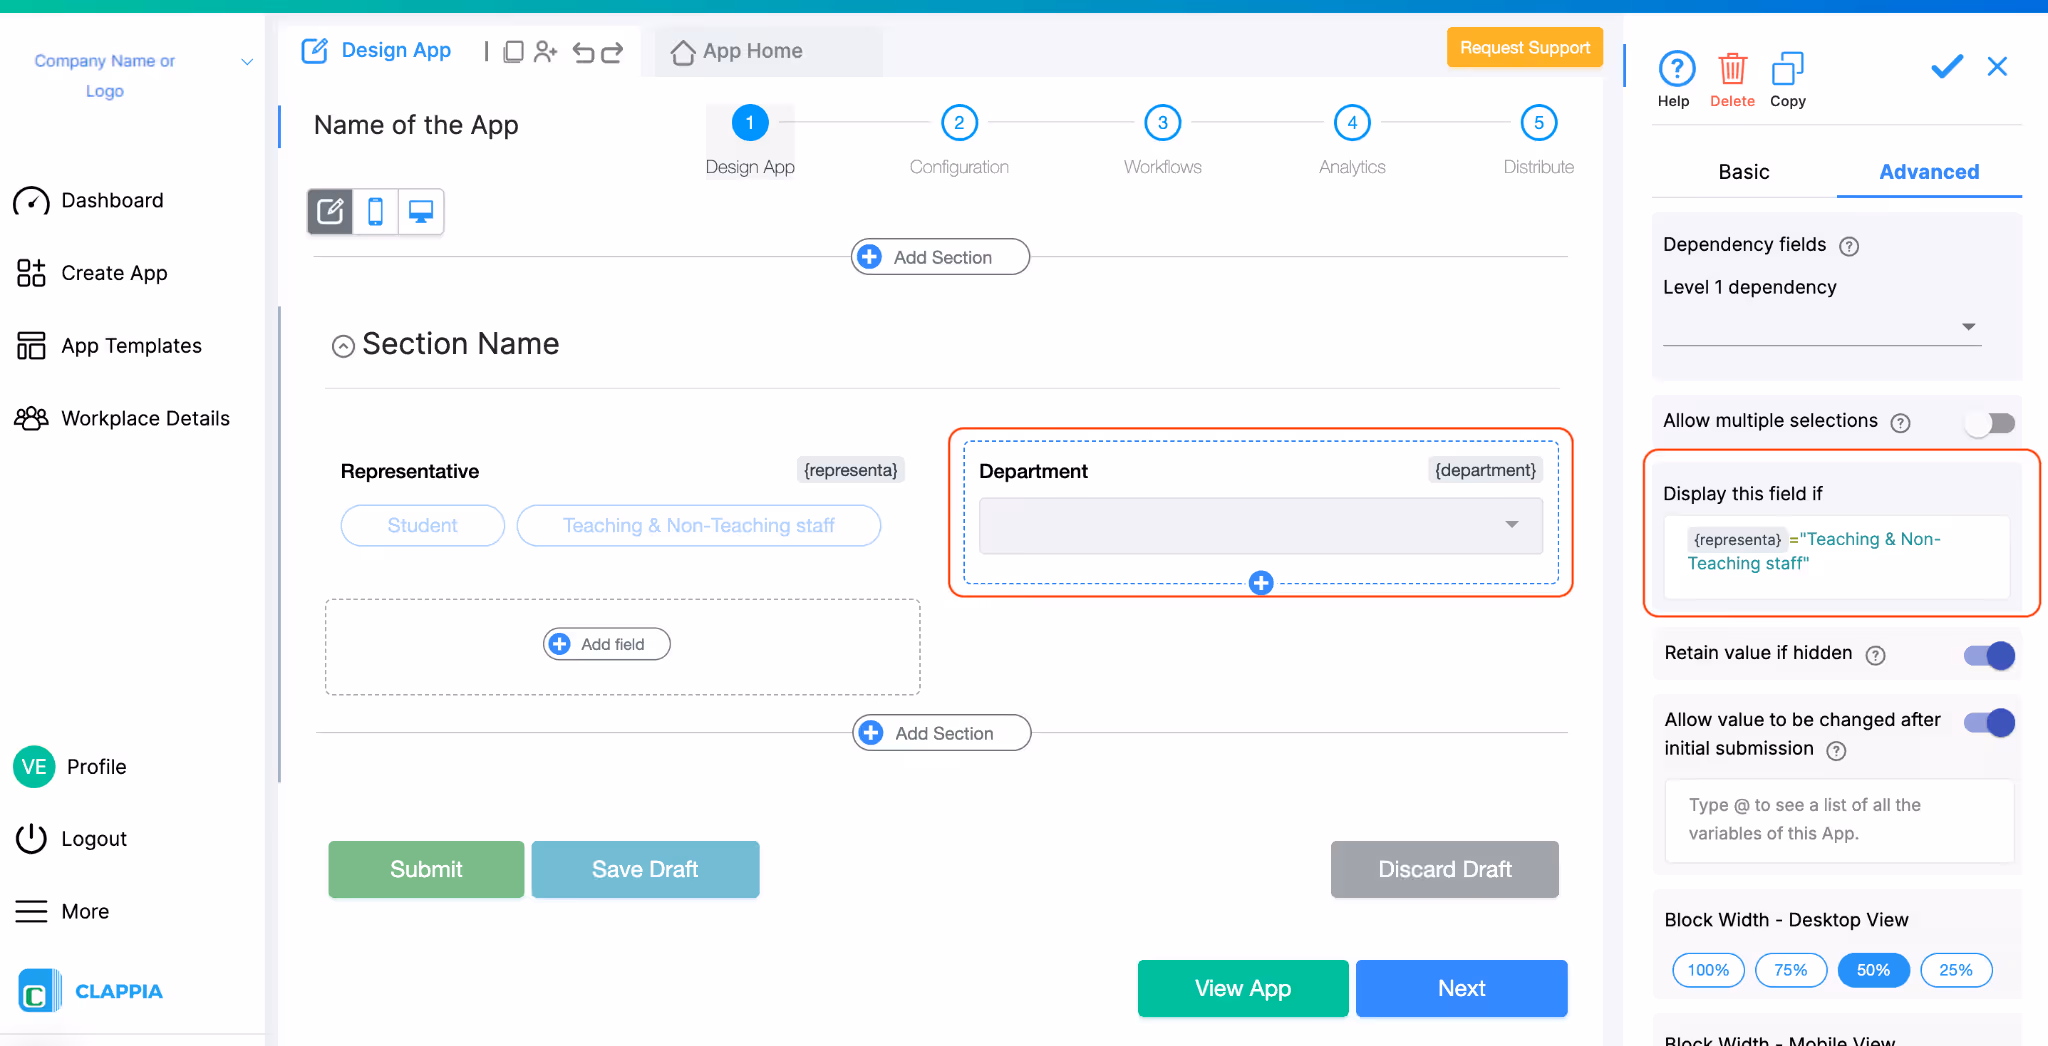
Task: Collapse the Section Name section
Action: pyautogui.click(x=343, y=346)
